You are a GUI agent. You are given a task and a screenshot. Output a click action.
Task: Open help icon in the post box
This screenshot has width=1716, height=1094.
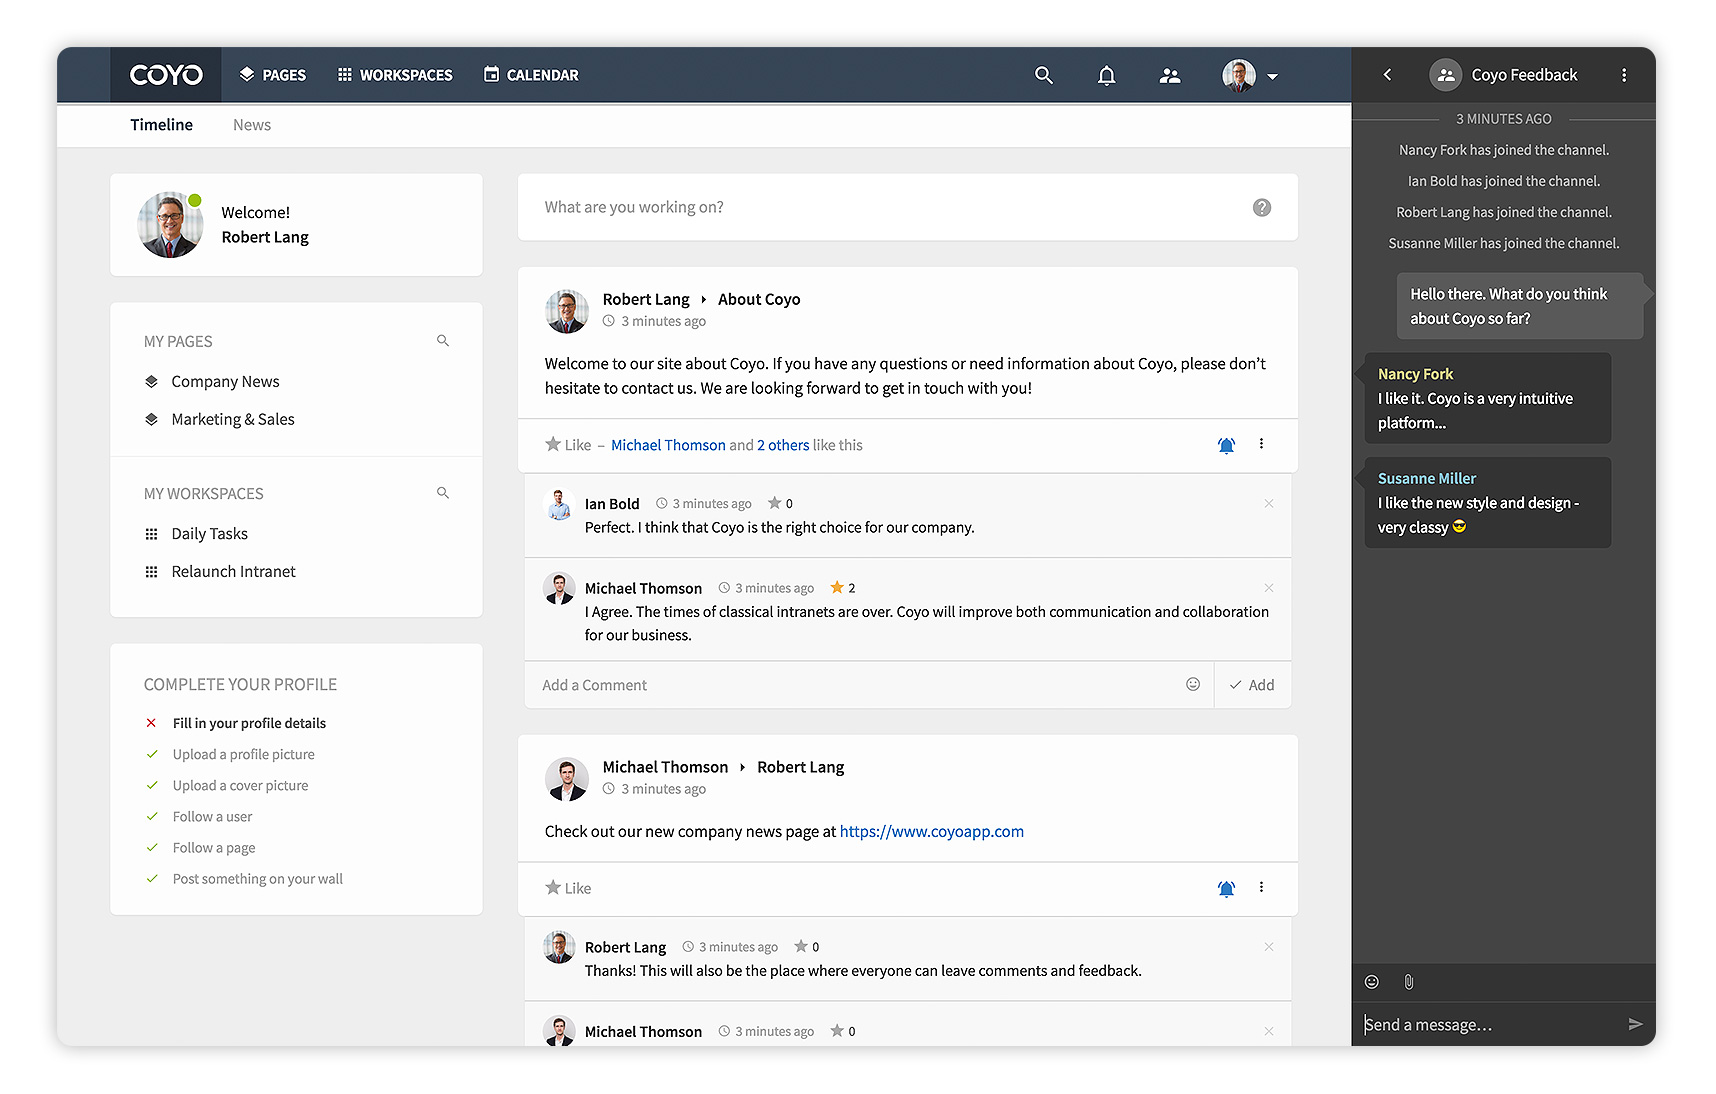tap(1262, 207)
